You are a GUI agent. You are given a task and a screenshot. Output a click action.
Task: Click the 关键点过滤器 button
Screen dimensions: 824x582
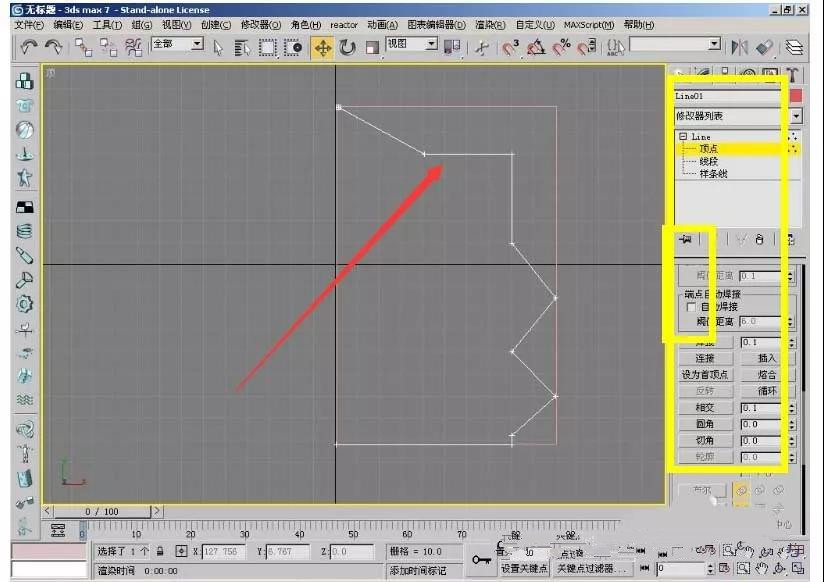pos(593,568)
